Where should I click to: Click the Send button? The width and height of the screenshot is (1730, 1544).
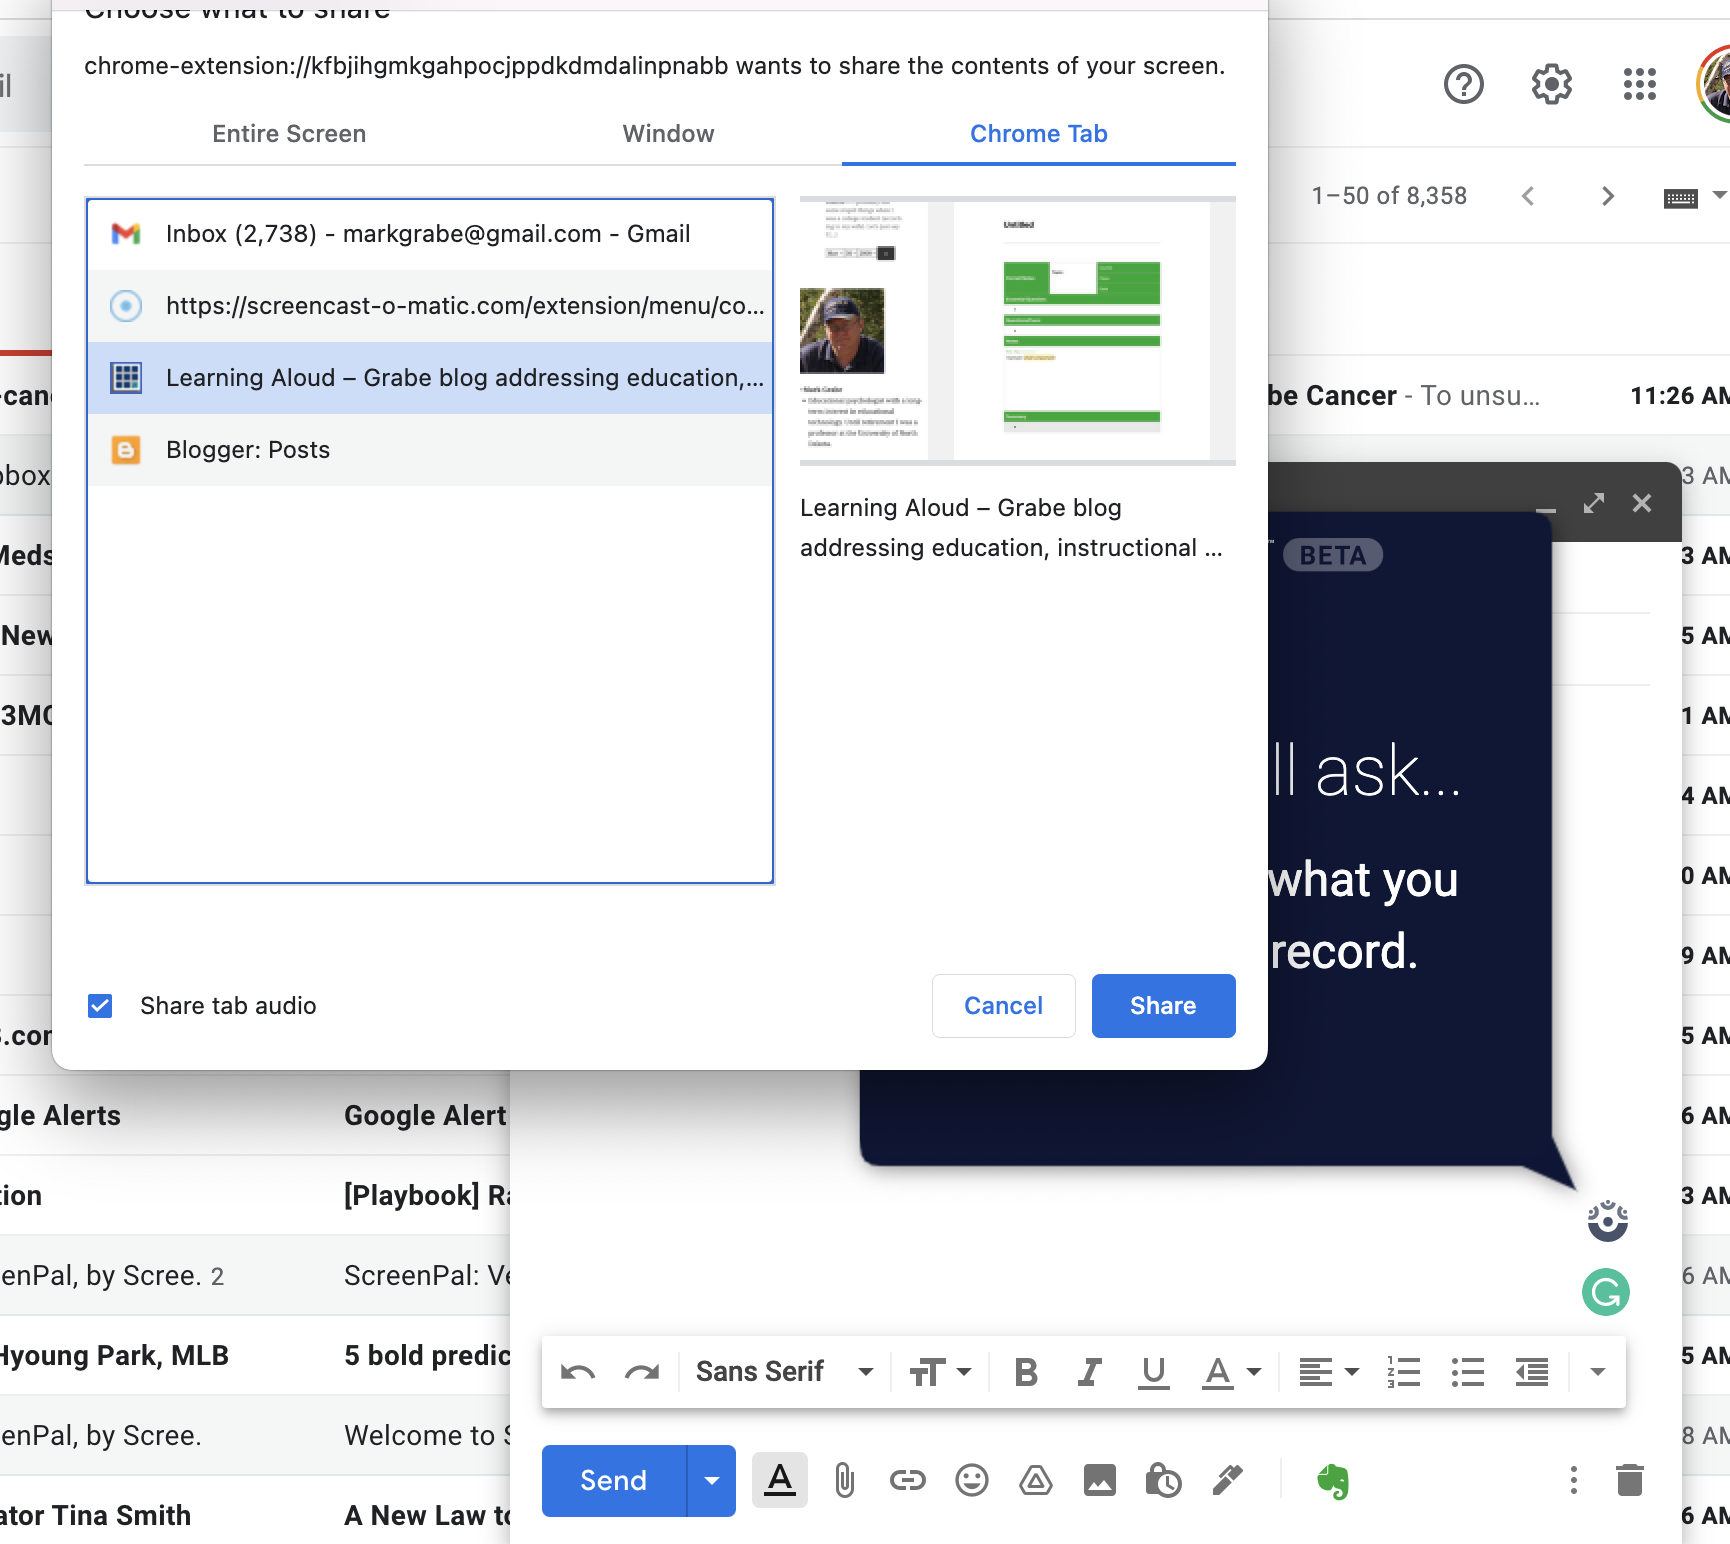coord(614,1481)
